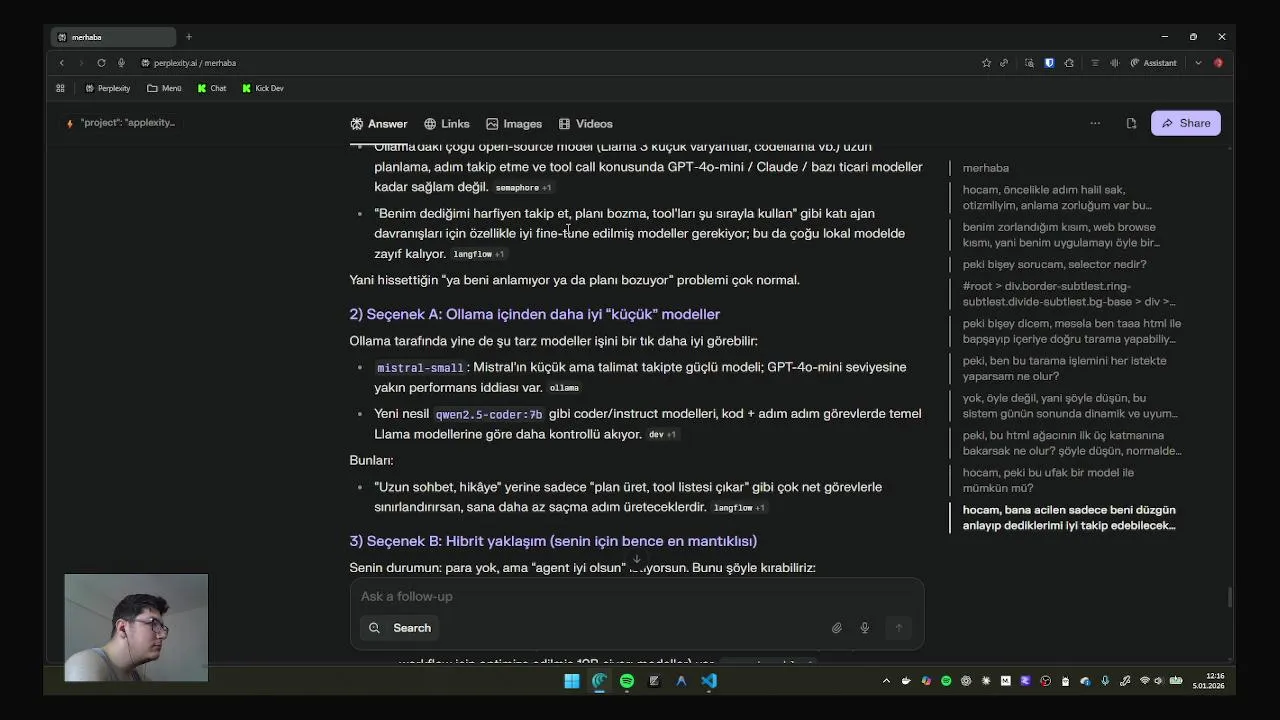This screenshot has height=720, width=1280.
Task: Switch to the Videos tab
Action: tap(585, 124)
